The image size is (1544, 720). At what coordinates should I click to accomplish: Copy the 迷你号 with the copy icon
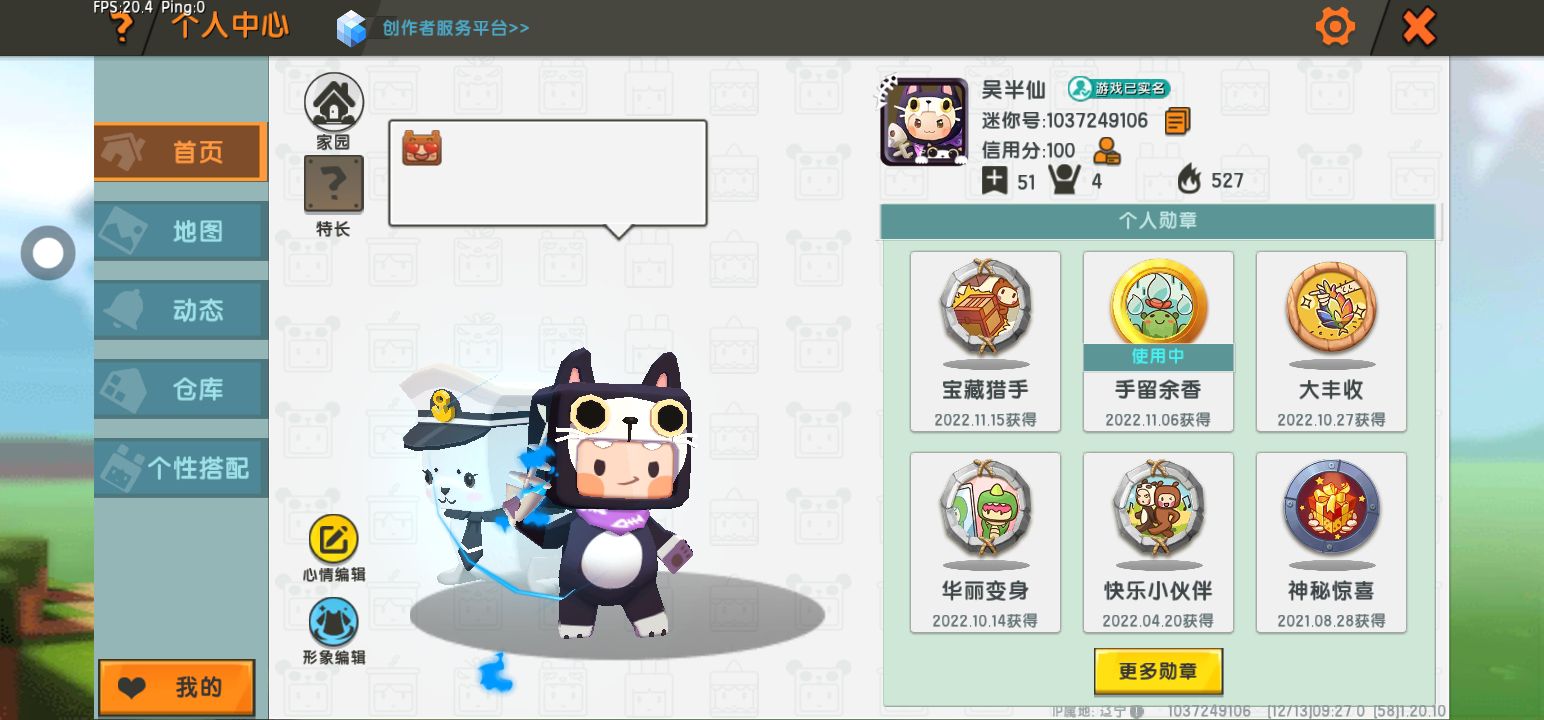[1177, 122]
